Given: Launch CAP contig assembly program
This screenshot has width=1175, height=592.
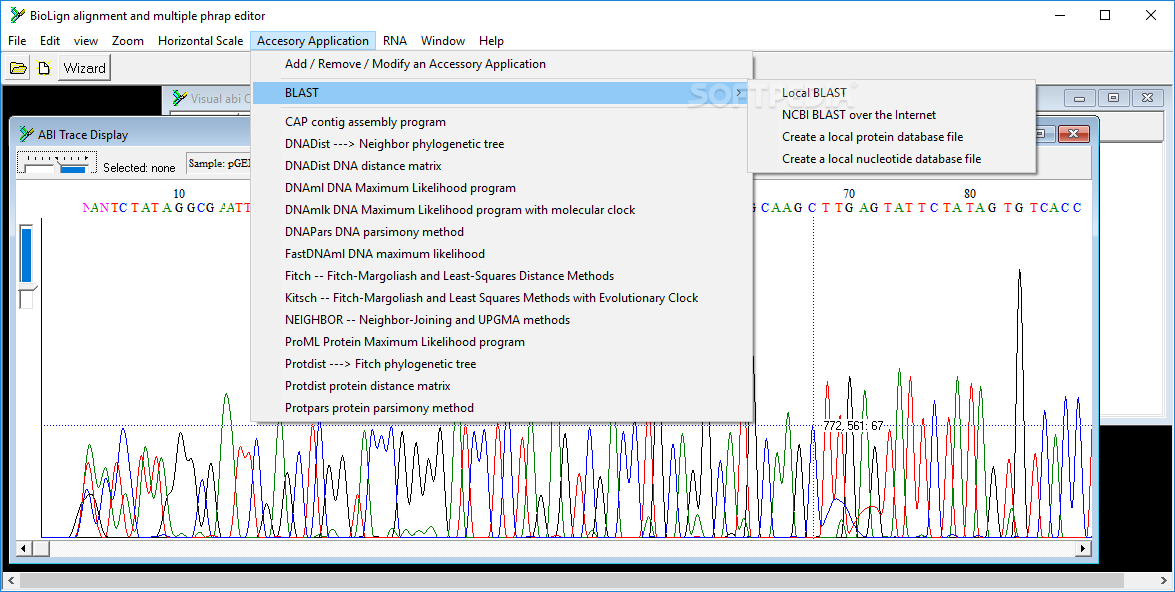Looking at the screenshot, I should click(x=502, y=122).
